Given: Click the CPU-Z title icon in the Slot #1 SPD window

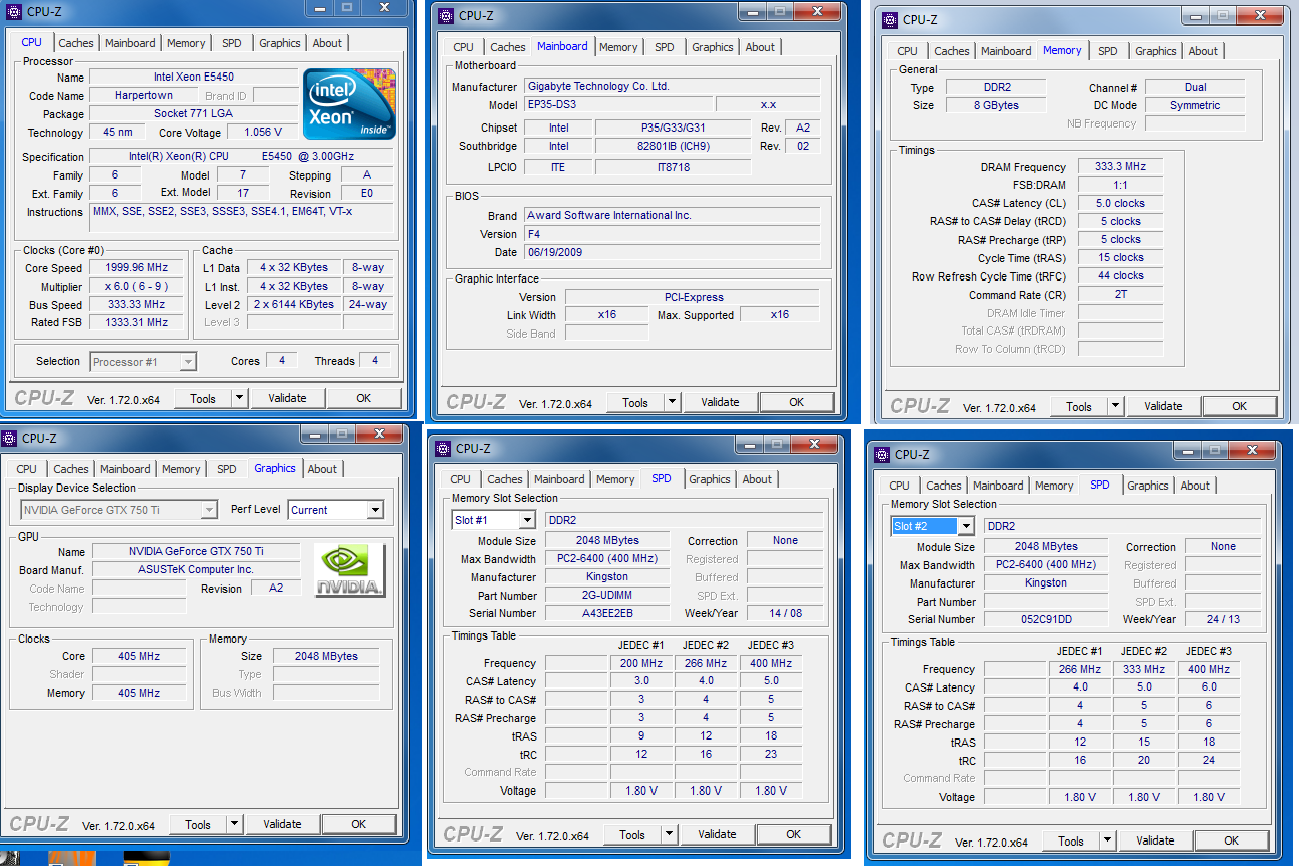Looking at the screenshot, I should coord(444,449).
